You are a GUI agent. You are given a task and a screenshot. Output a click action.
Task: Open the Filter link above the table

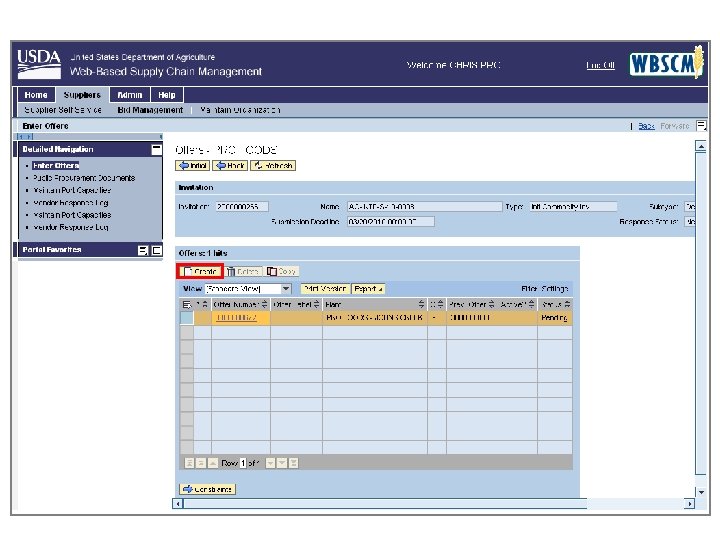(x=529, y=289)
